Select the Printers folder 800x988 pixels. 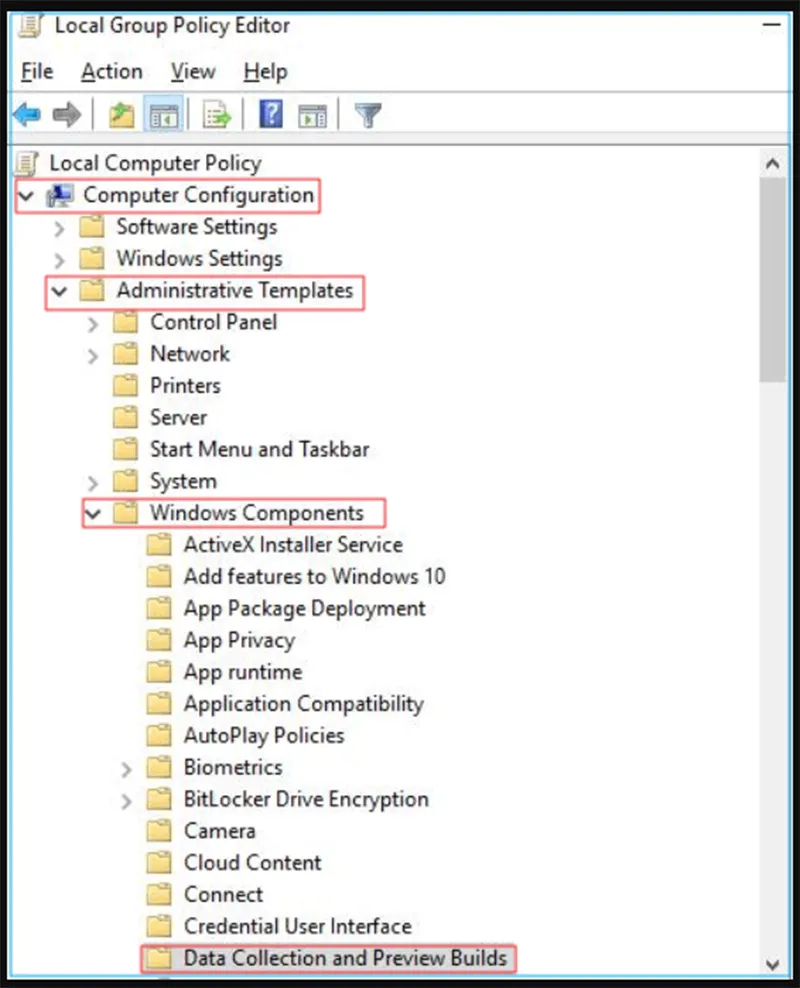point(185,385)
